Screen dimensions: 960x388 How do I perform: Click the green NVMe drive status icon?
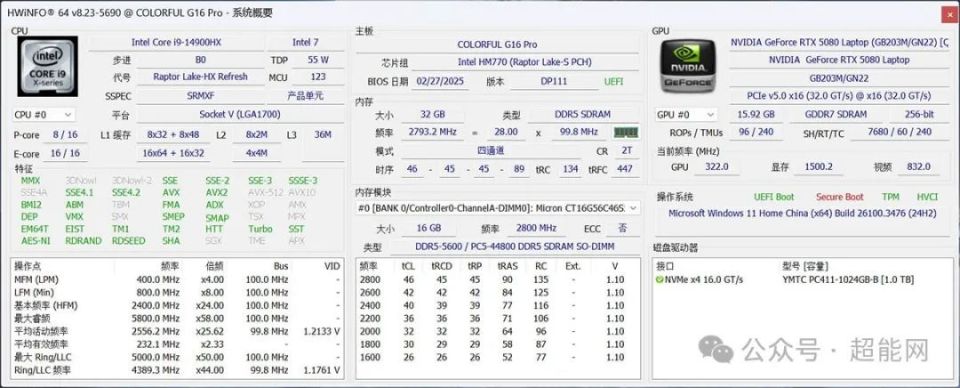[x=659, y=280]
